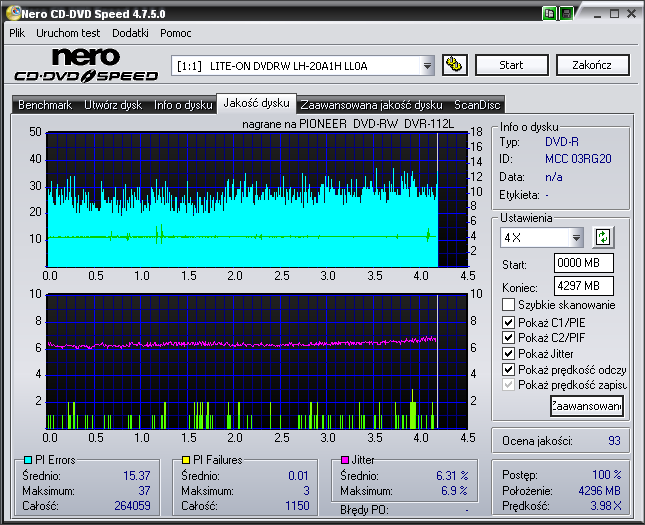Open the Plik menu
The height and width of the screenshot is (525, 645).
pyautogui.click(x=17, y=33)
